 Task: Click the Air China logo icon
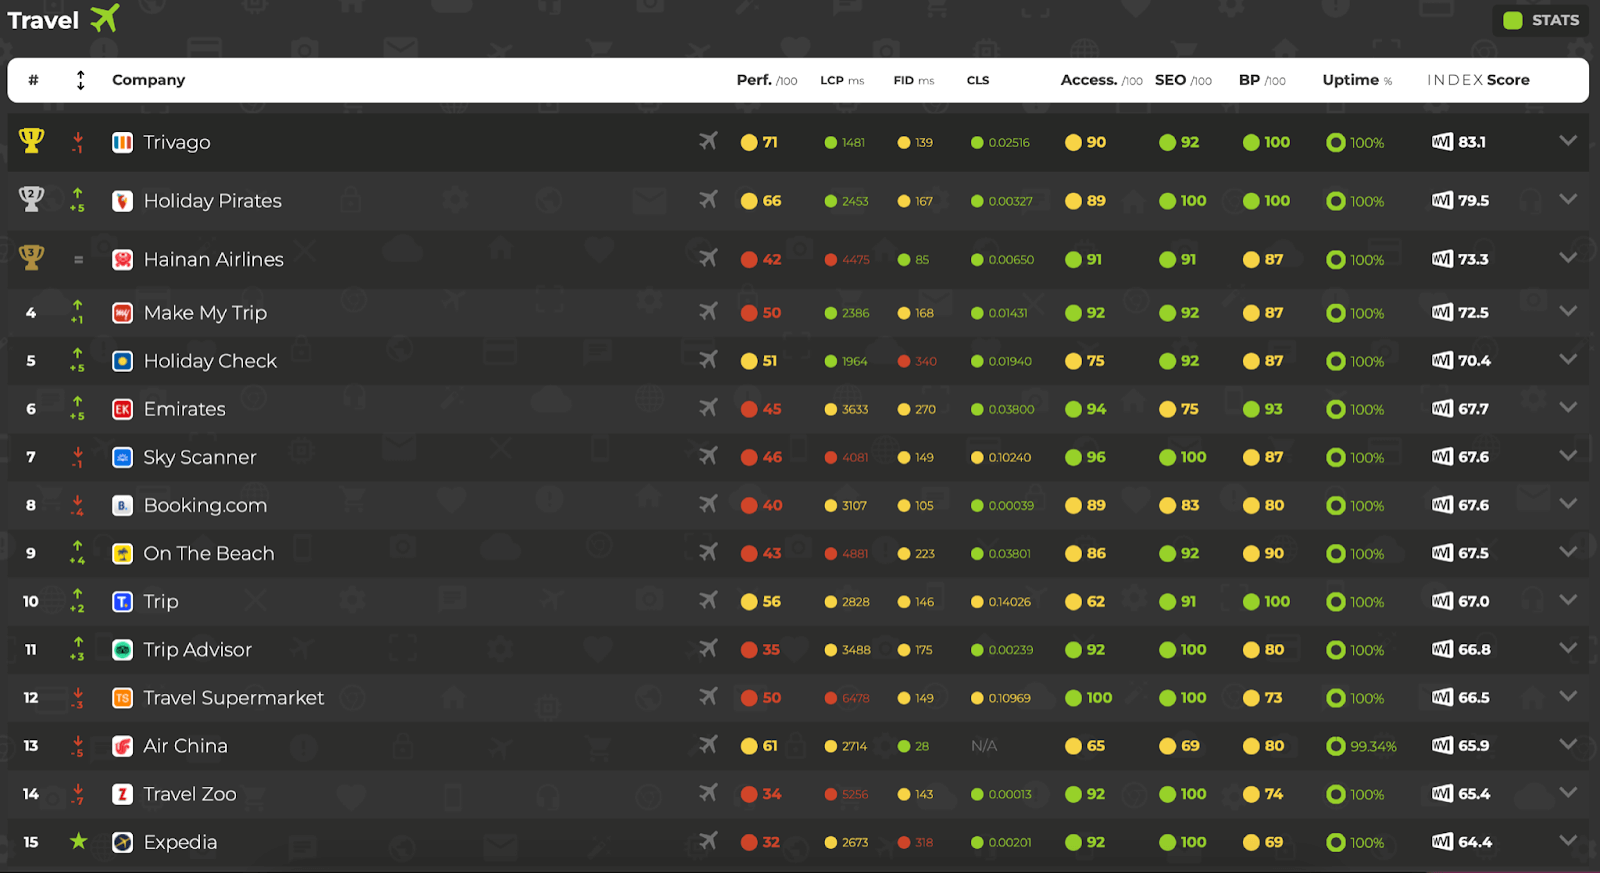[x=122, y=746]
